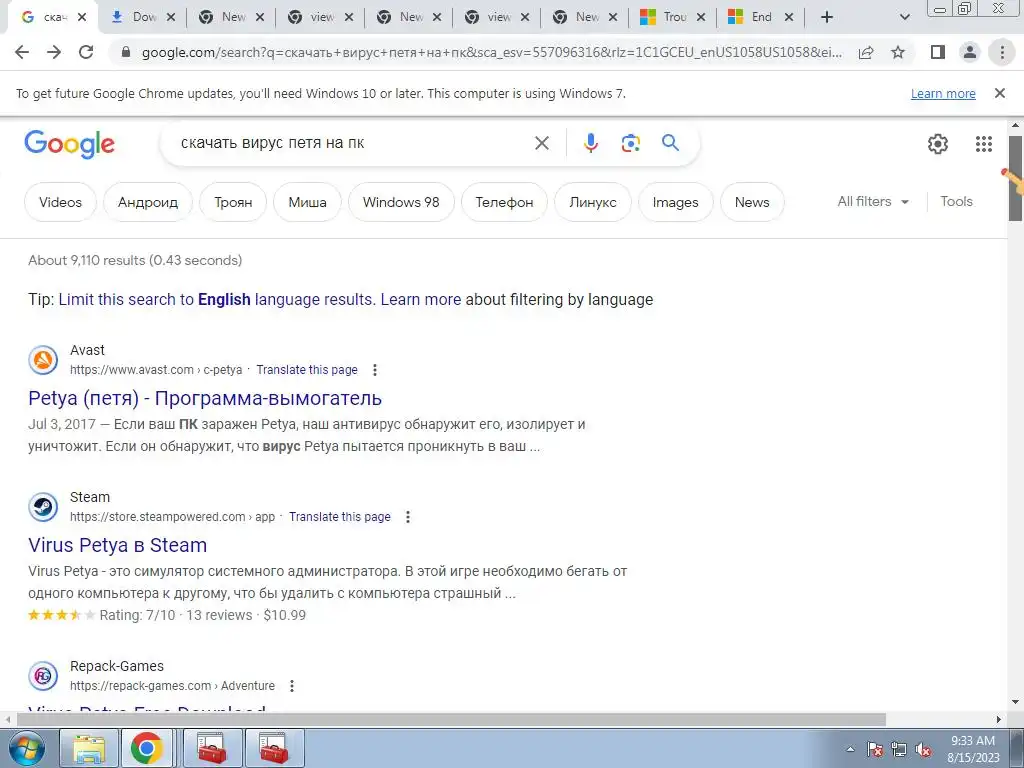Search by image with the Google Lens icon

click(x=630, y=143)
